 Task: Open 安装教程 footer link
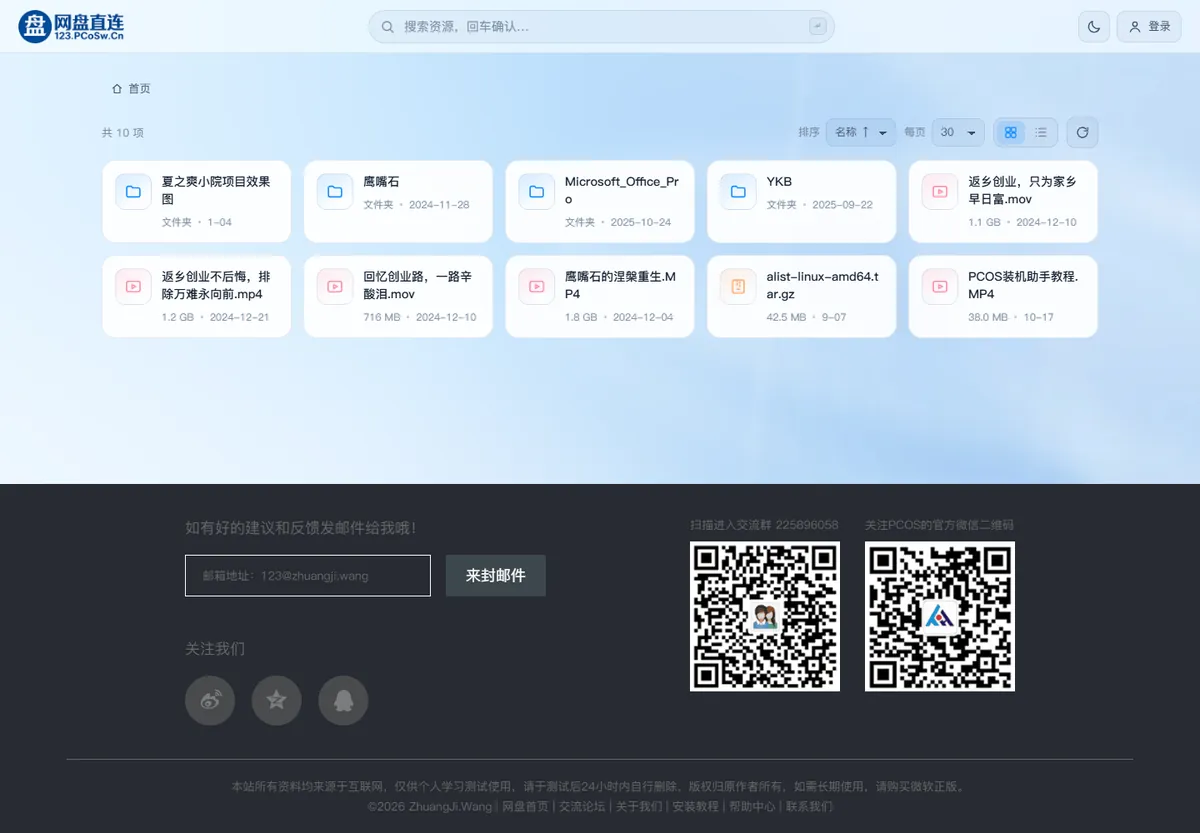click(x=695, y=806)
